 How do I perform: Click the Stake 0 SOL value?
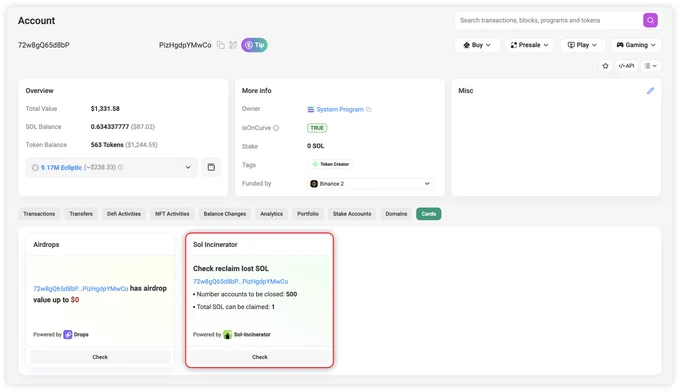315,146
